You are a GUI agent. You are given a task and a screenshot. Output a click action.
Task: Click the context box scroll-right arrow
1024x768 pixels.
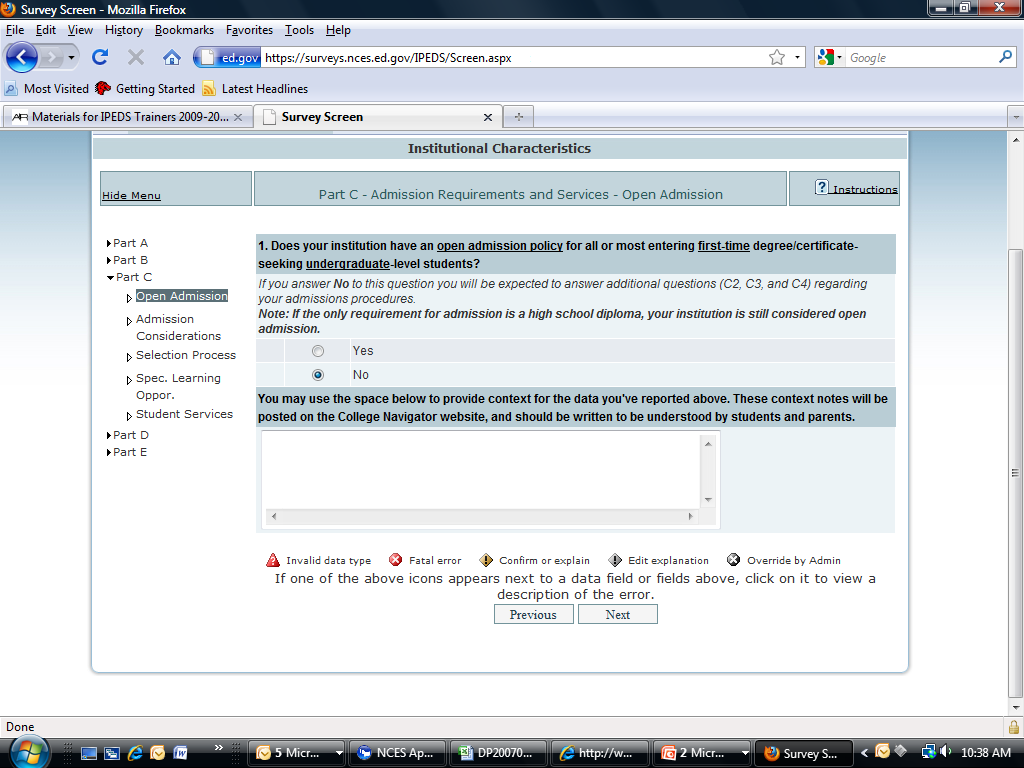[x=690, y=517]
